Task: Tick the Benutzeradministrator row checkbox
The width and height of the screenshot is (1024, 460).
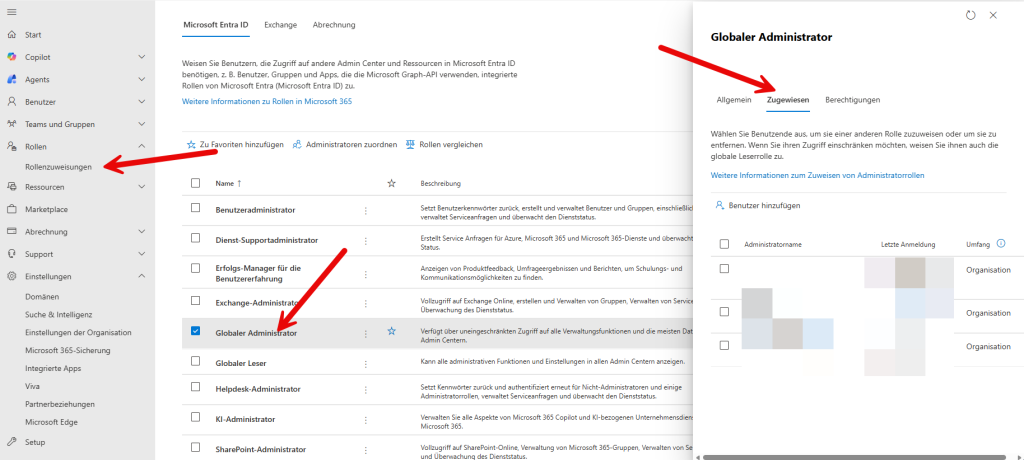Action: 195,207
